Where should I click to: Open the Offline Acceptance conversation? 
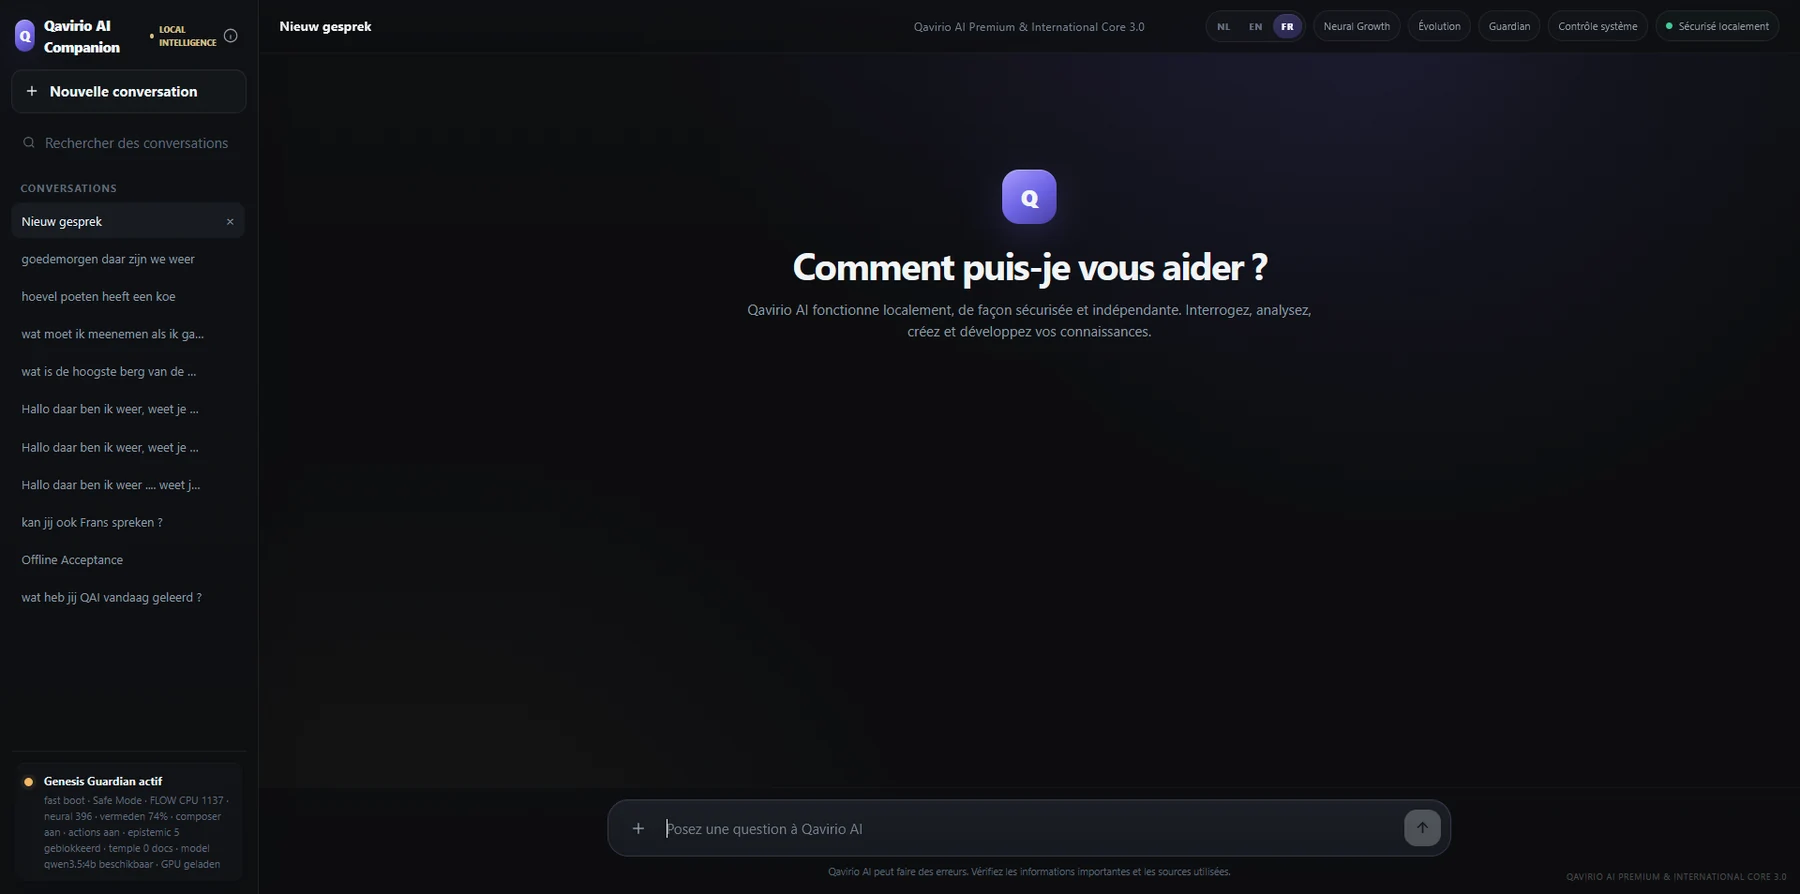128,560
